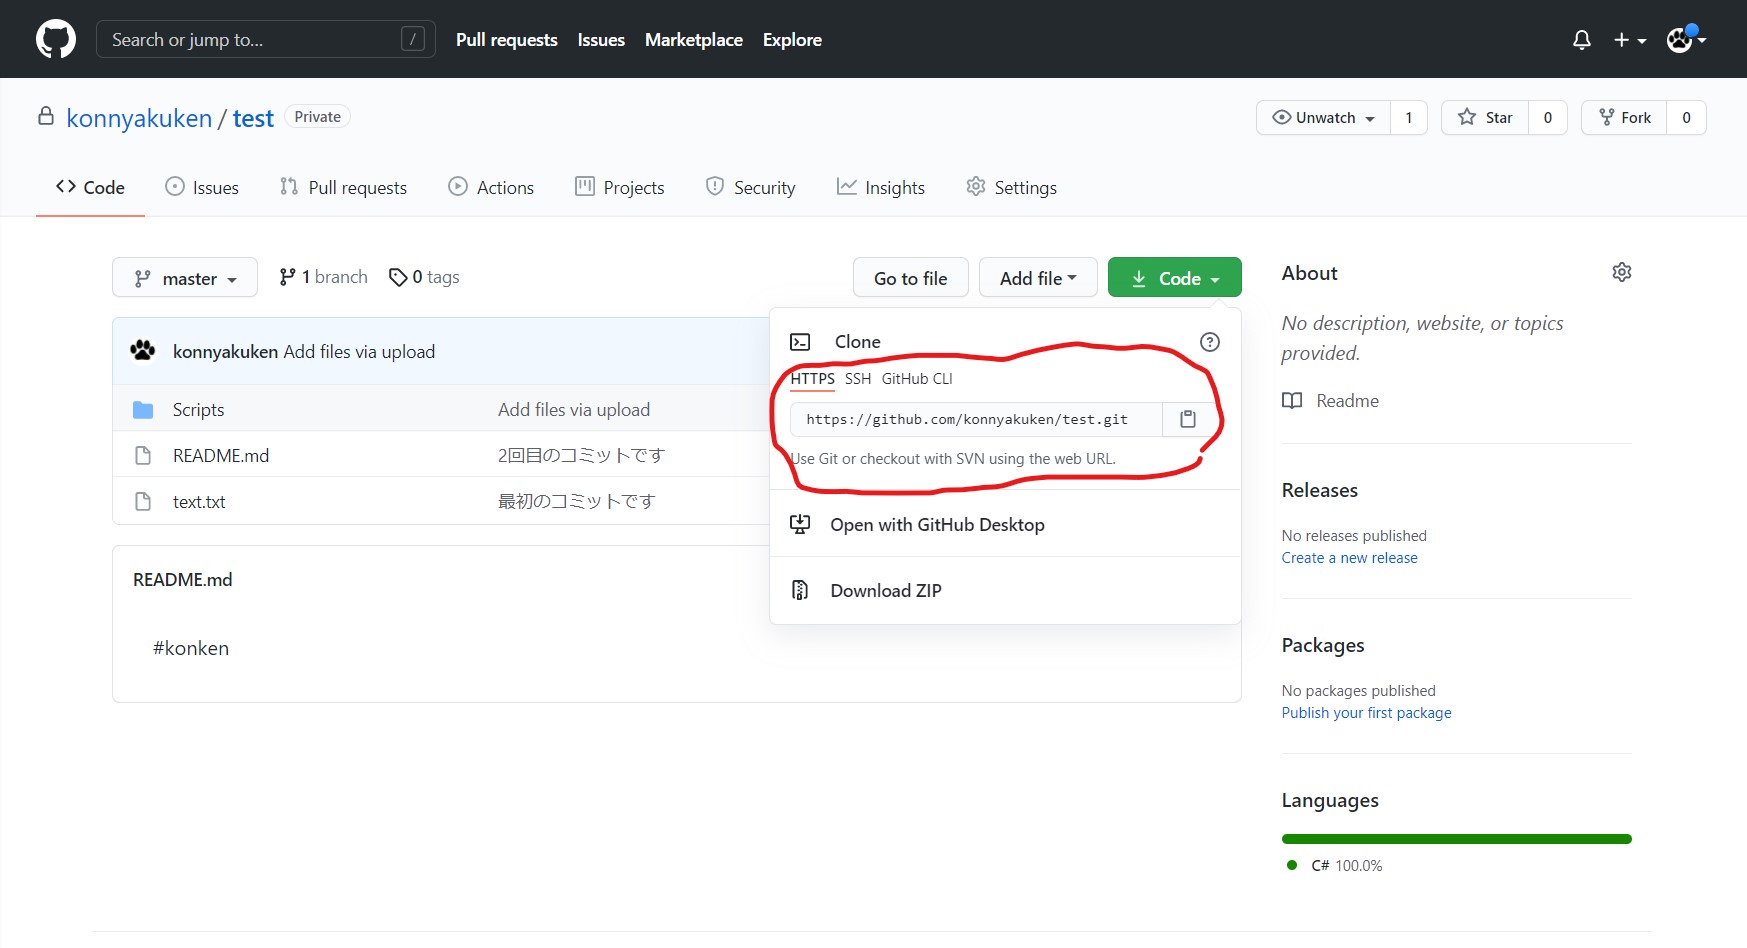Open the 最初のコミットです commit message

click(x=576, y=502)
